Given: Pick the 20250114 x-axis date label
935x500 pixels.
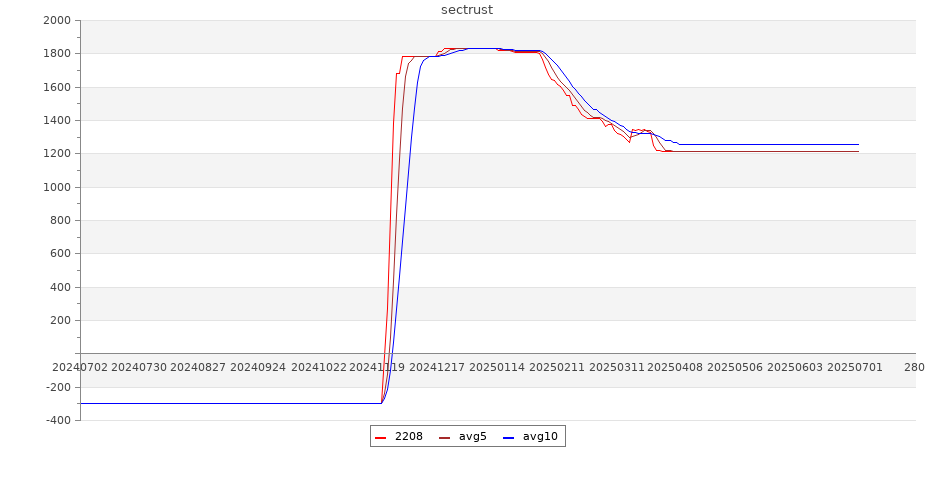Looking at the screenshot, I should tap(496, 367).
